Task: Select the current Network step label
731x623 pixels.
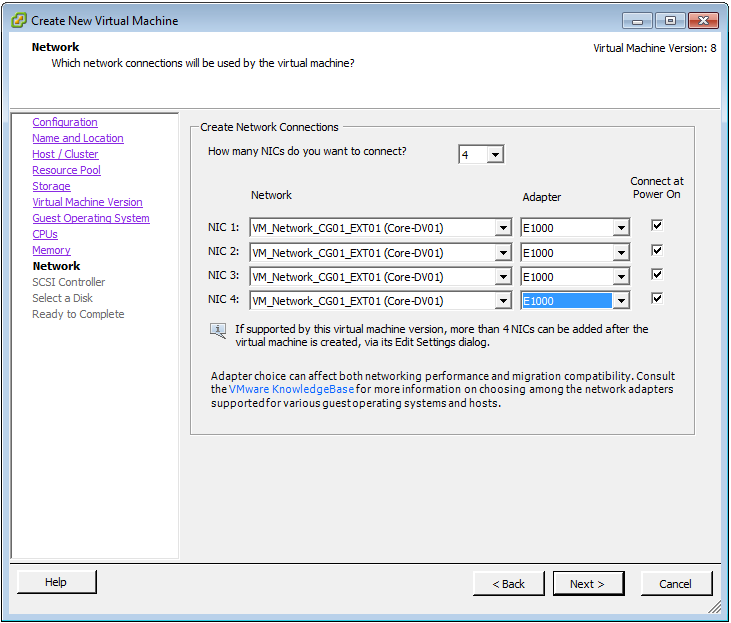Action: [x=56, y=266]
